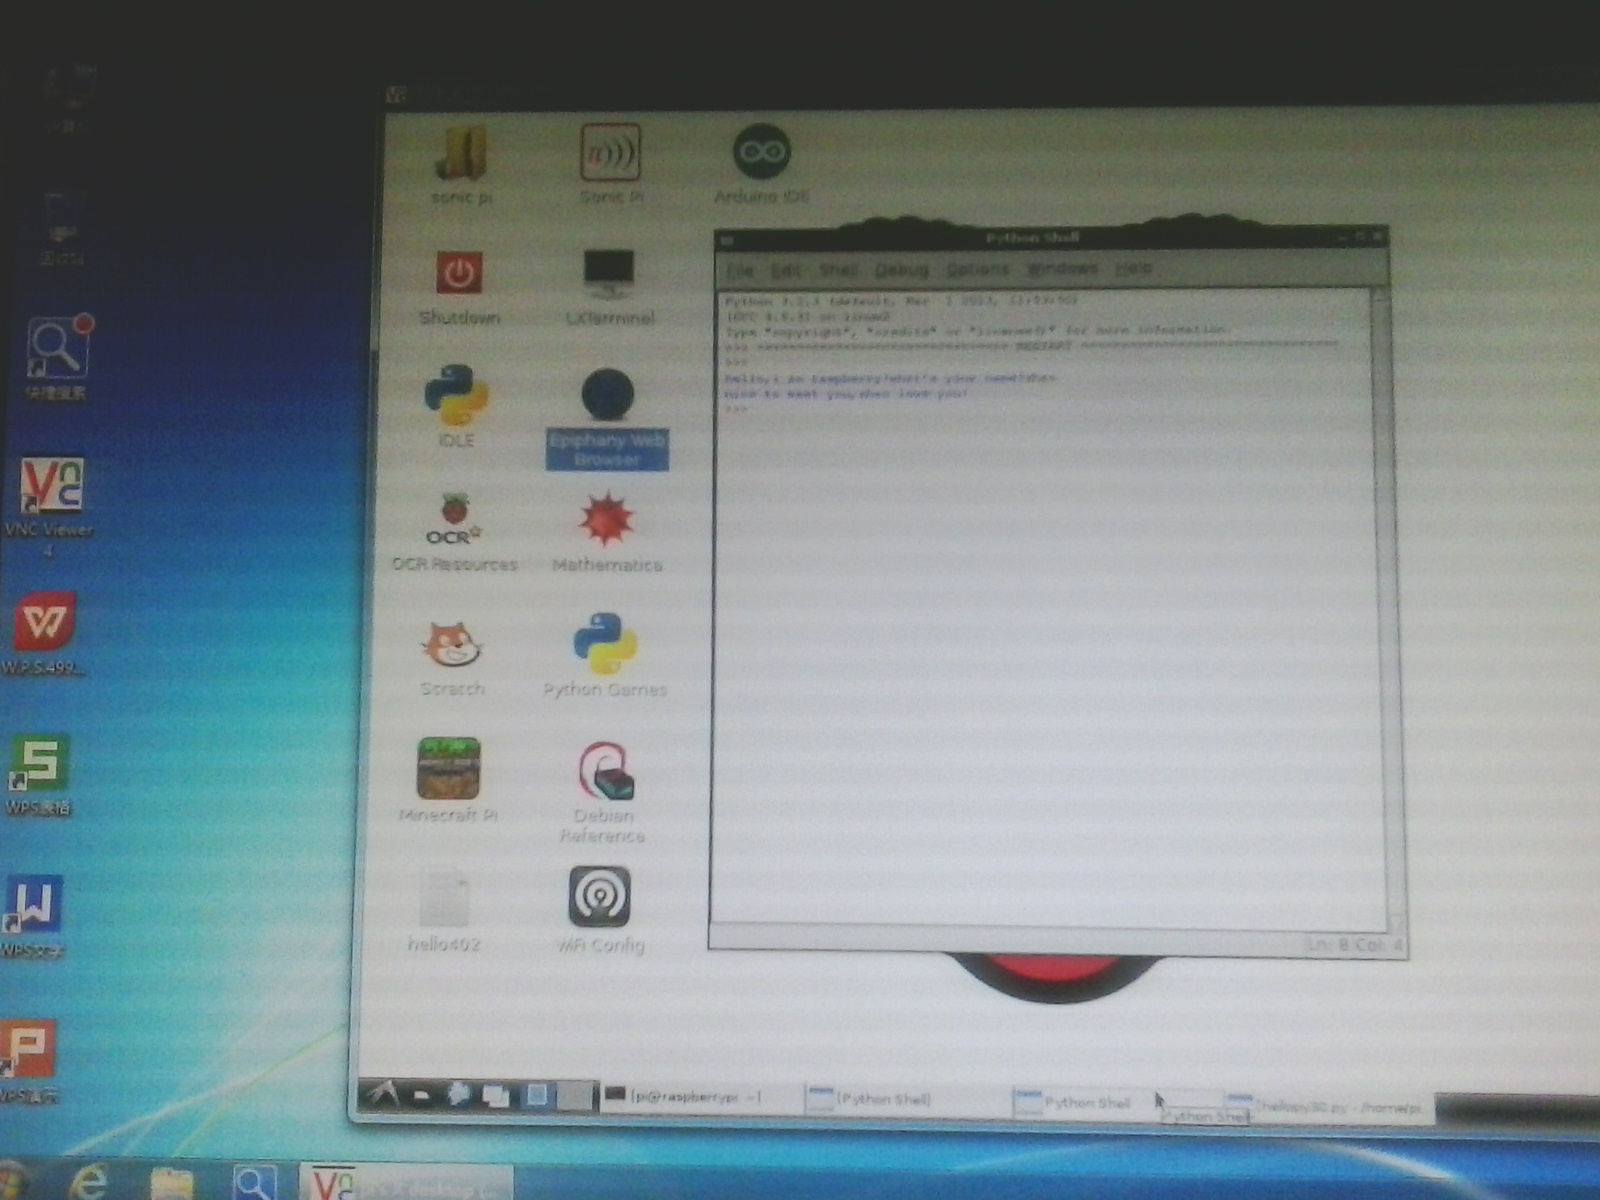Viewport: 1600px width, 1200px height.
Task: Open the red WPS shortcut on Windows desktop
Action: (x=44, y=622)
